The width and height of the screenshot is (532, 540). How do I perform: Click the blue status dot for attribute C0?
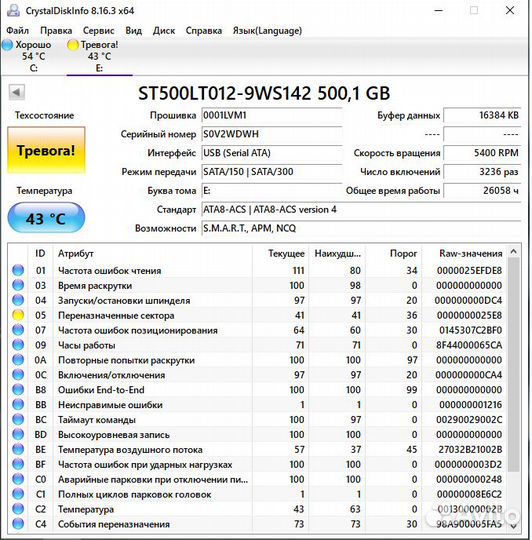coord(18,479)
